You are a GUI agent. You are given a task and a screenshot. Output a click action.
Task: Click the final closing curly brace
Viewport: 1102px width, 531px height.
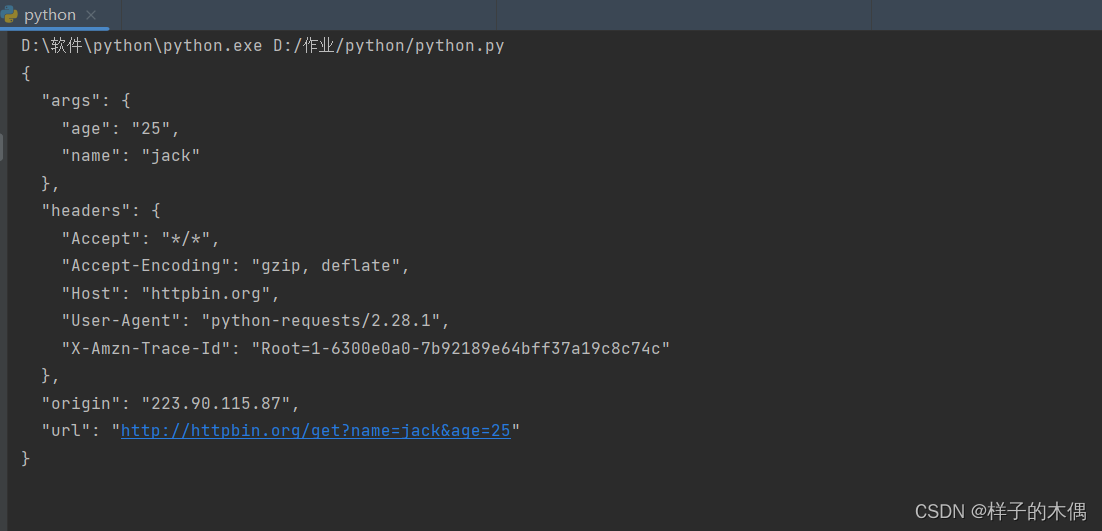pyautogui.click(x=26, y=459)
